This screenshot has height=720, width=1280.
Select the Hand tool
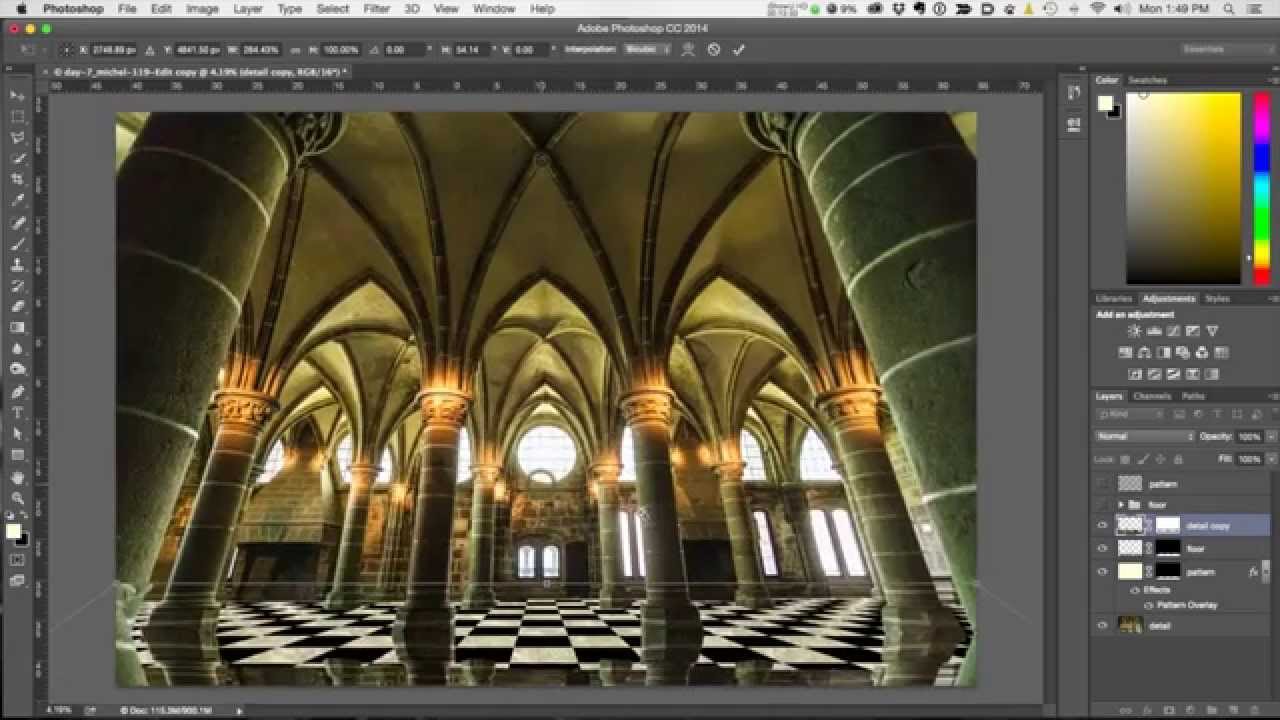coord(17,477)
